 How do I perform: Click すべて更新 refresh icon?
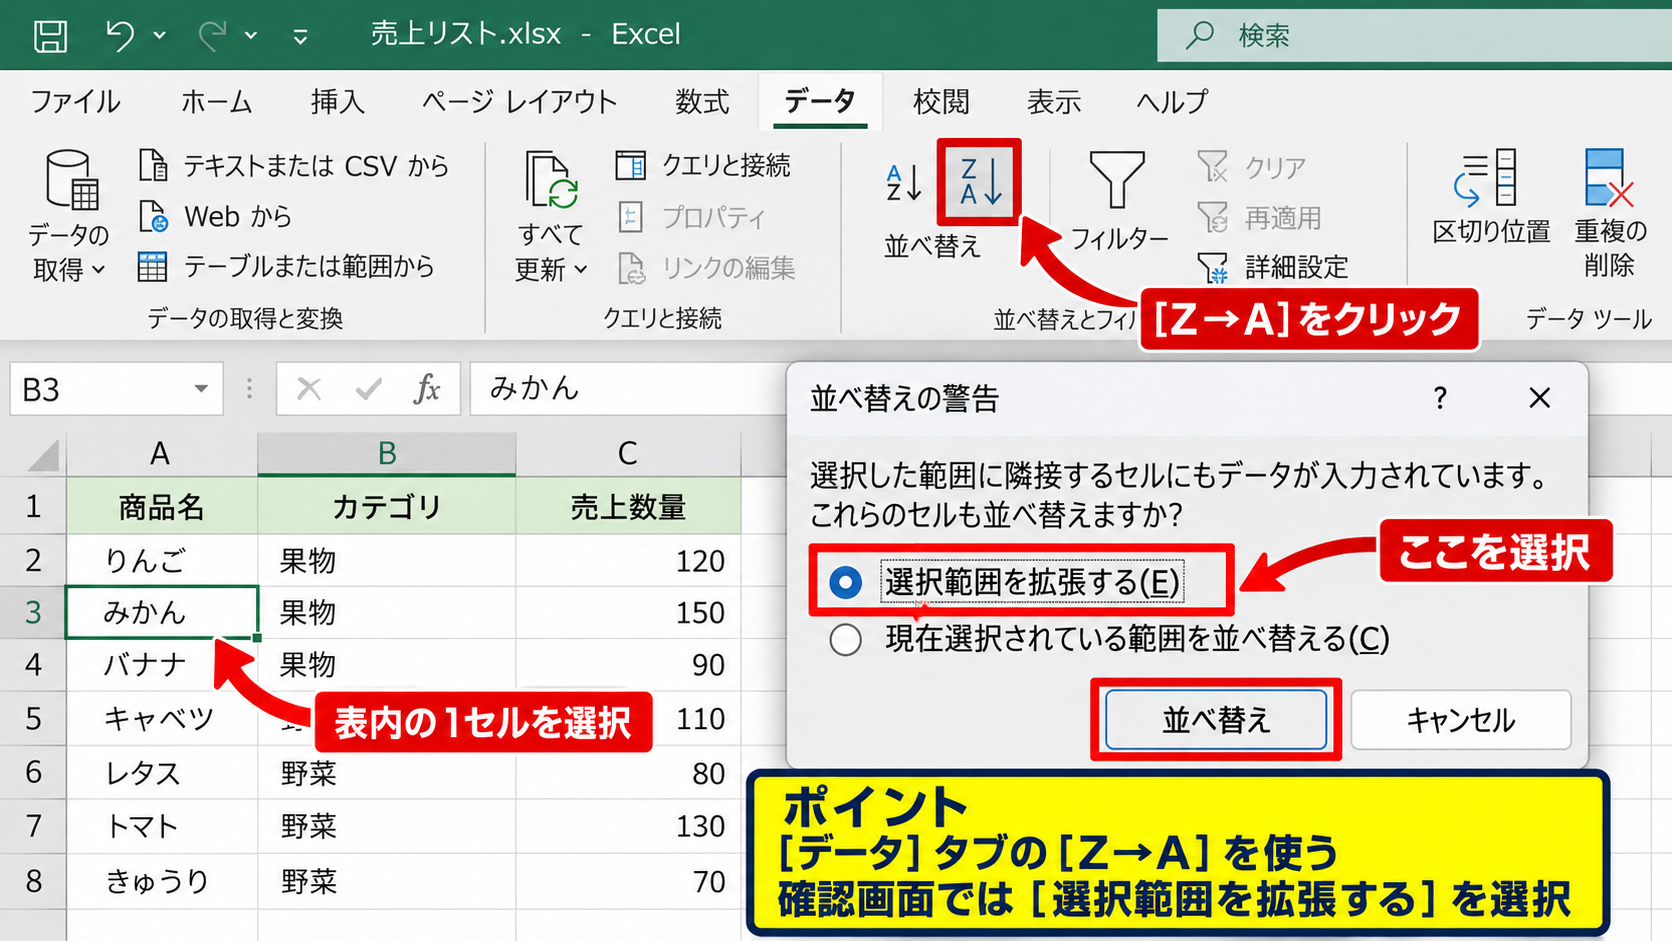(x=551, y=180)
